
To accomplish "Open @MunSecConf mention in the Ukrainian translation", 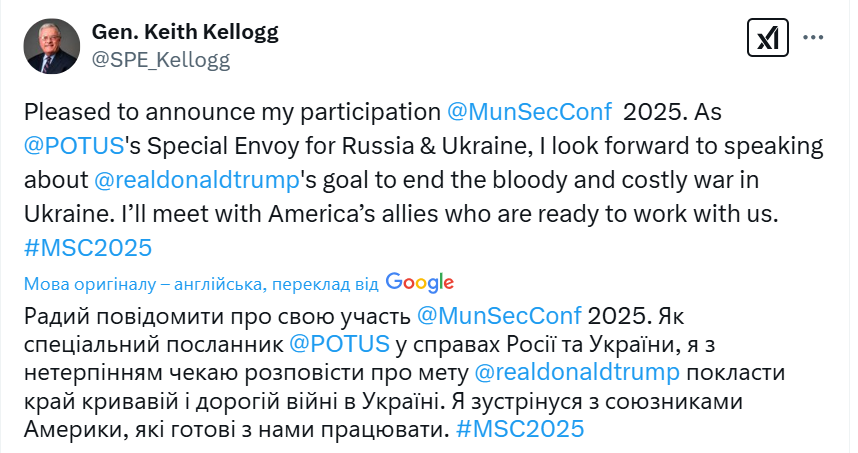I will (x=498, y=317).
